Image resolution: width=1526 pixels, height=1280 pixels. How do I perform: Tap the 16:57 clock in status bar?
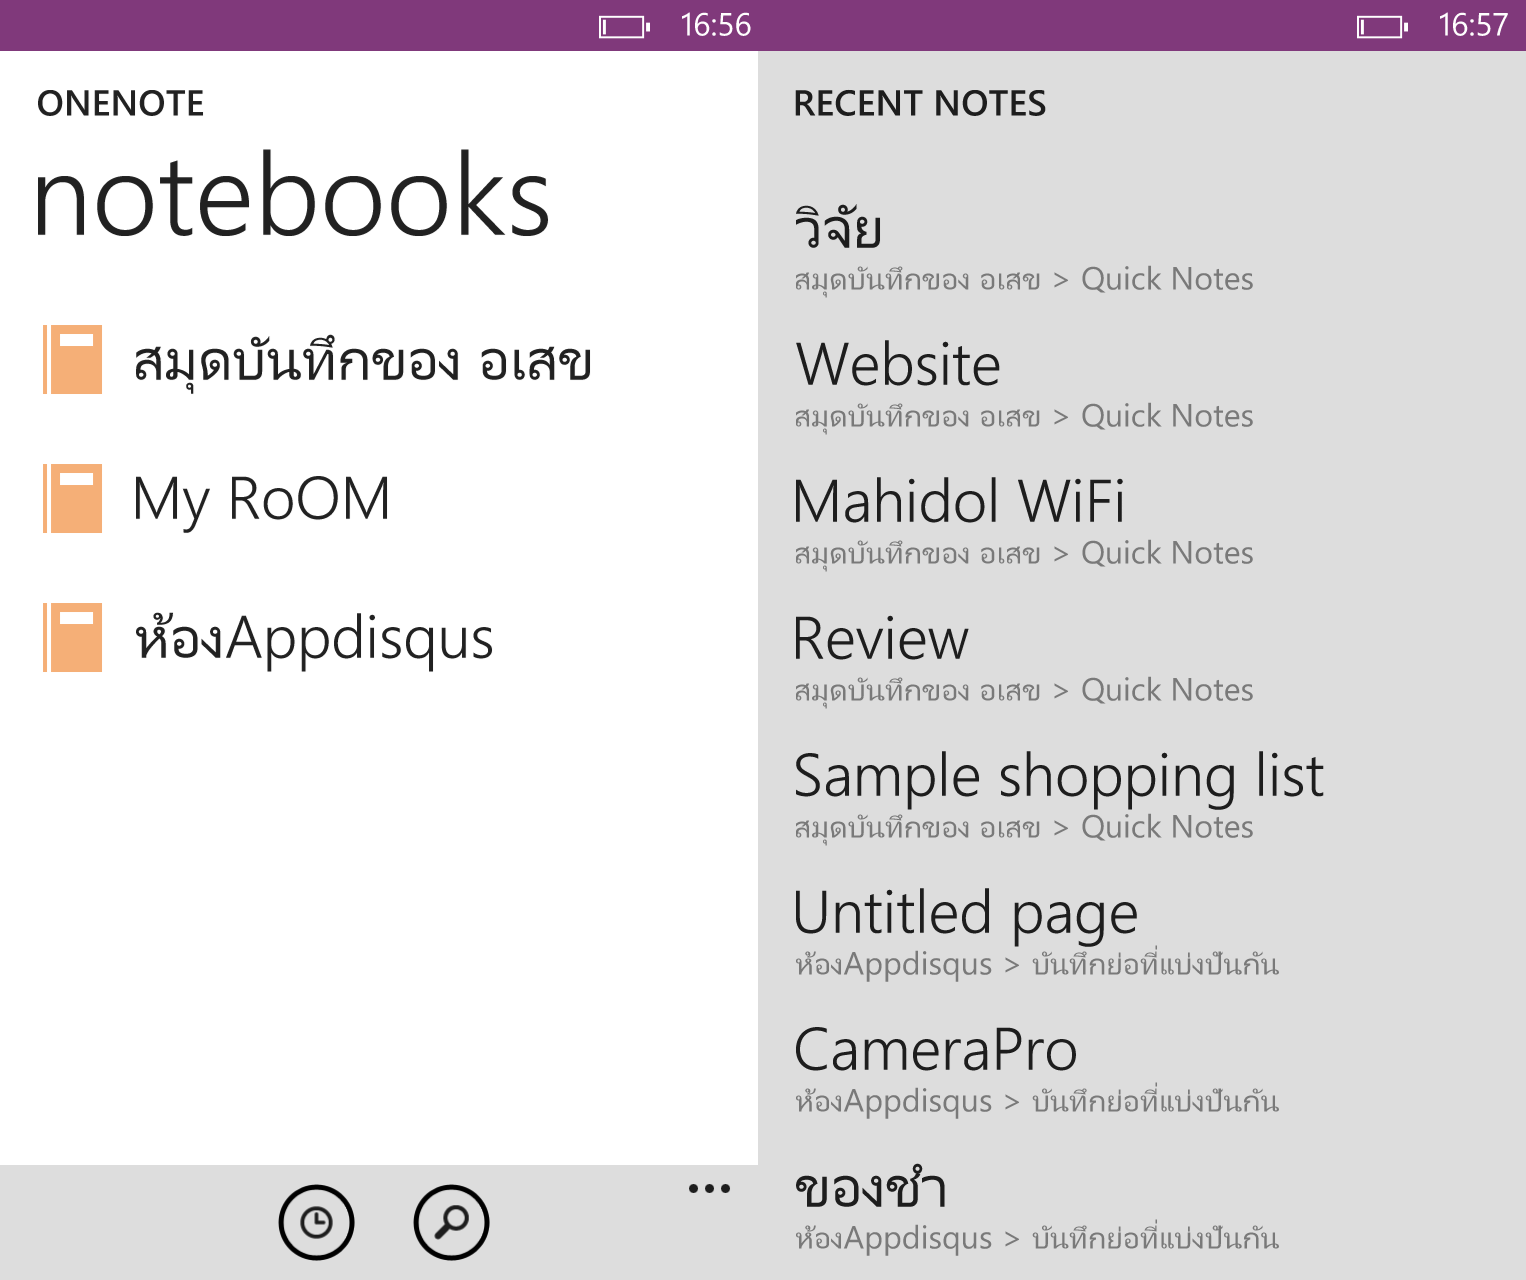click(x=1473, y=25)
